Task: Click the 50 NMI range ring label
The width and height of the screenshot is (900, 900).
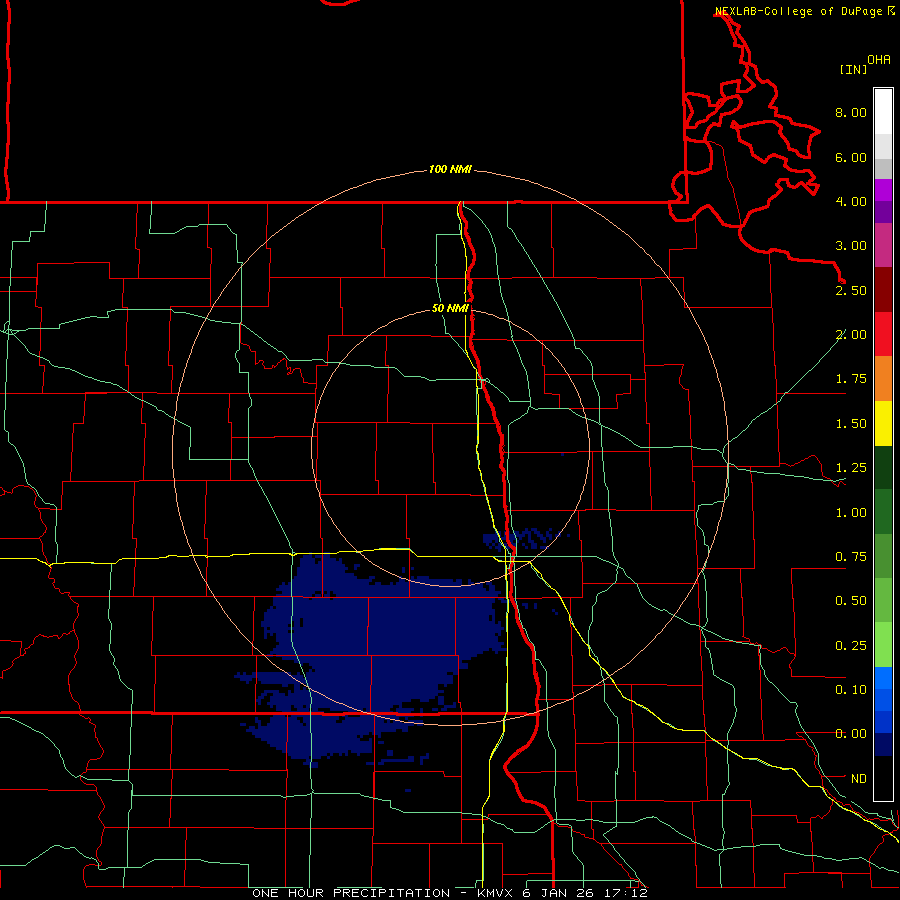Action: (450, 309)
